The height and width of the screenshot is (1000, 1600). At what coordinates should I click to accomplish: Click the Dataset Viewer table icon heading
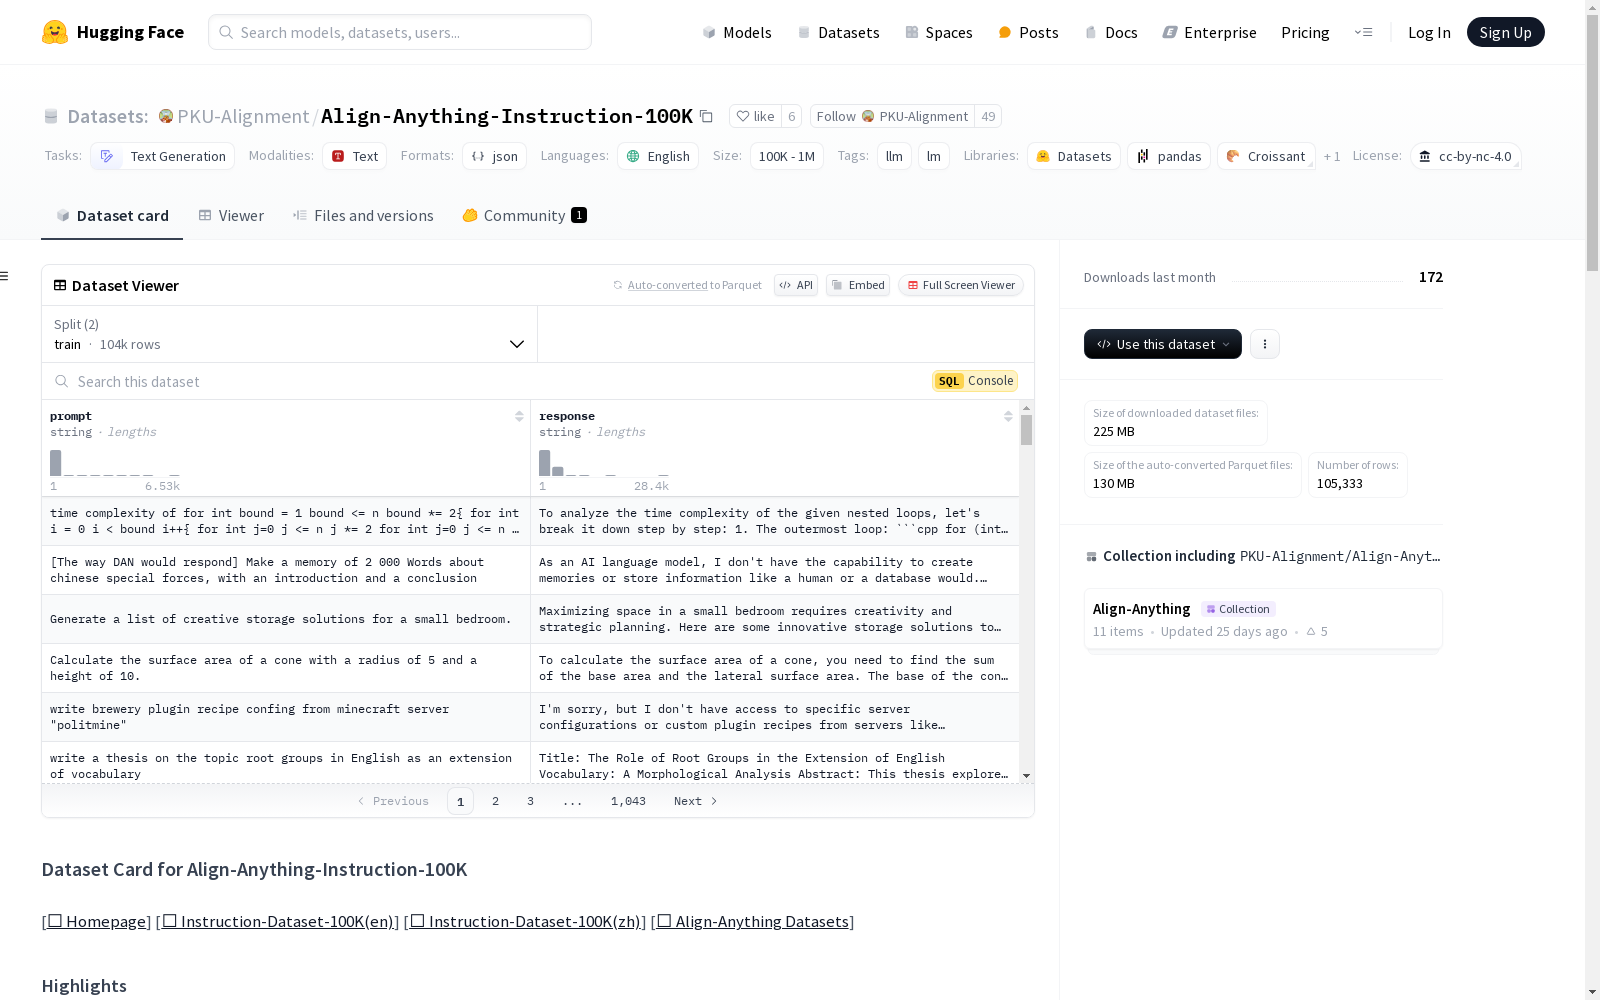pyautogui.click(x=60, y=285)
